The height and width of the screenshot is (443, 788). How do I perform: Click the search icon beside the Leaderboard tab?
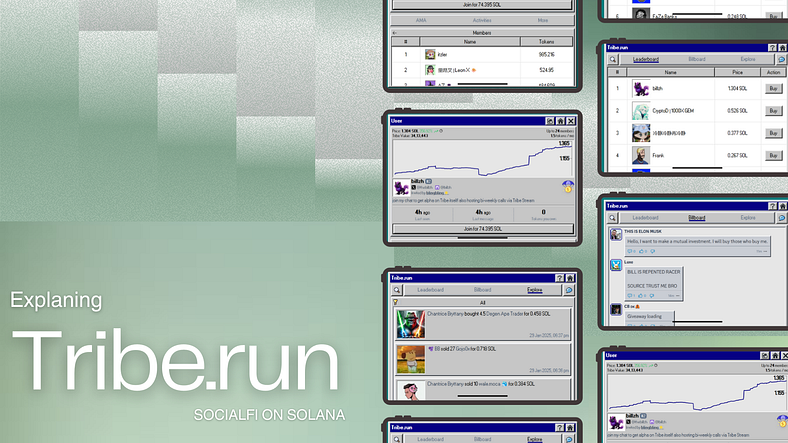(613, 60)
